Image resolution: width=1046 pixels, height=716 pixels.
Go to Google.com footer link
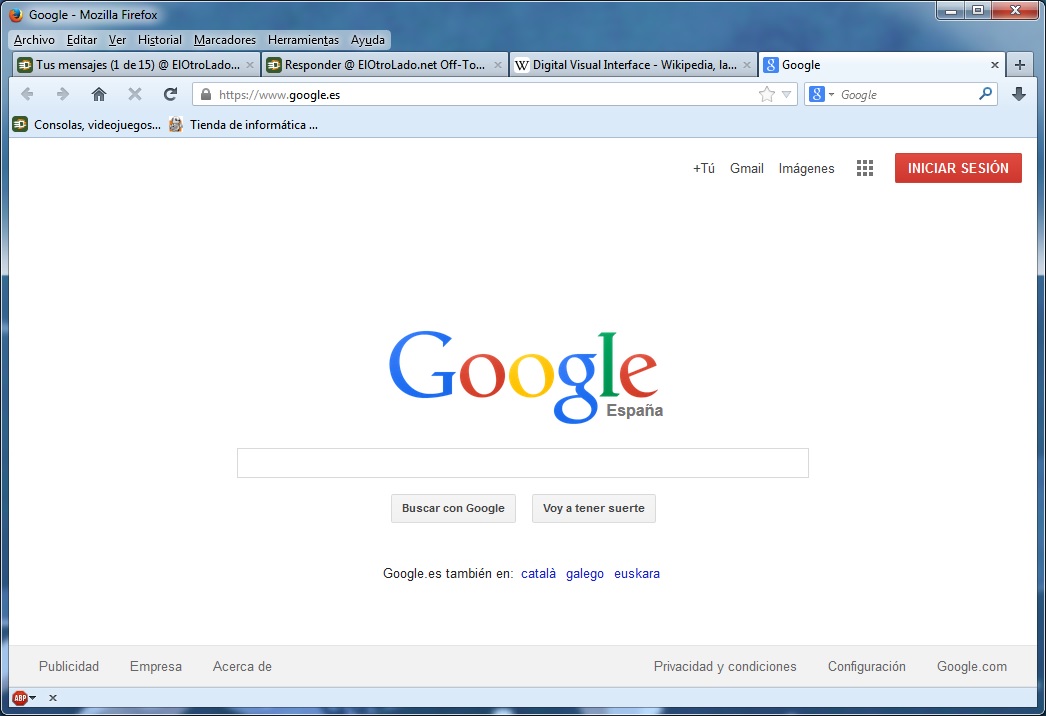point(972,667)
